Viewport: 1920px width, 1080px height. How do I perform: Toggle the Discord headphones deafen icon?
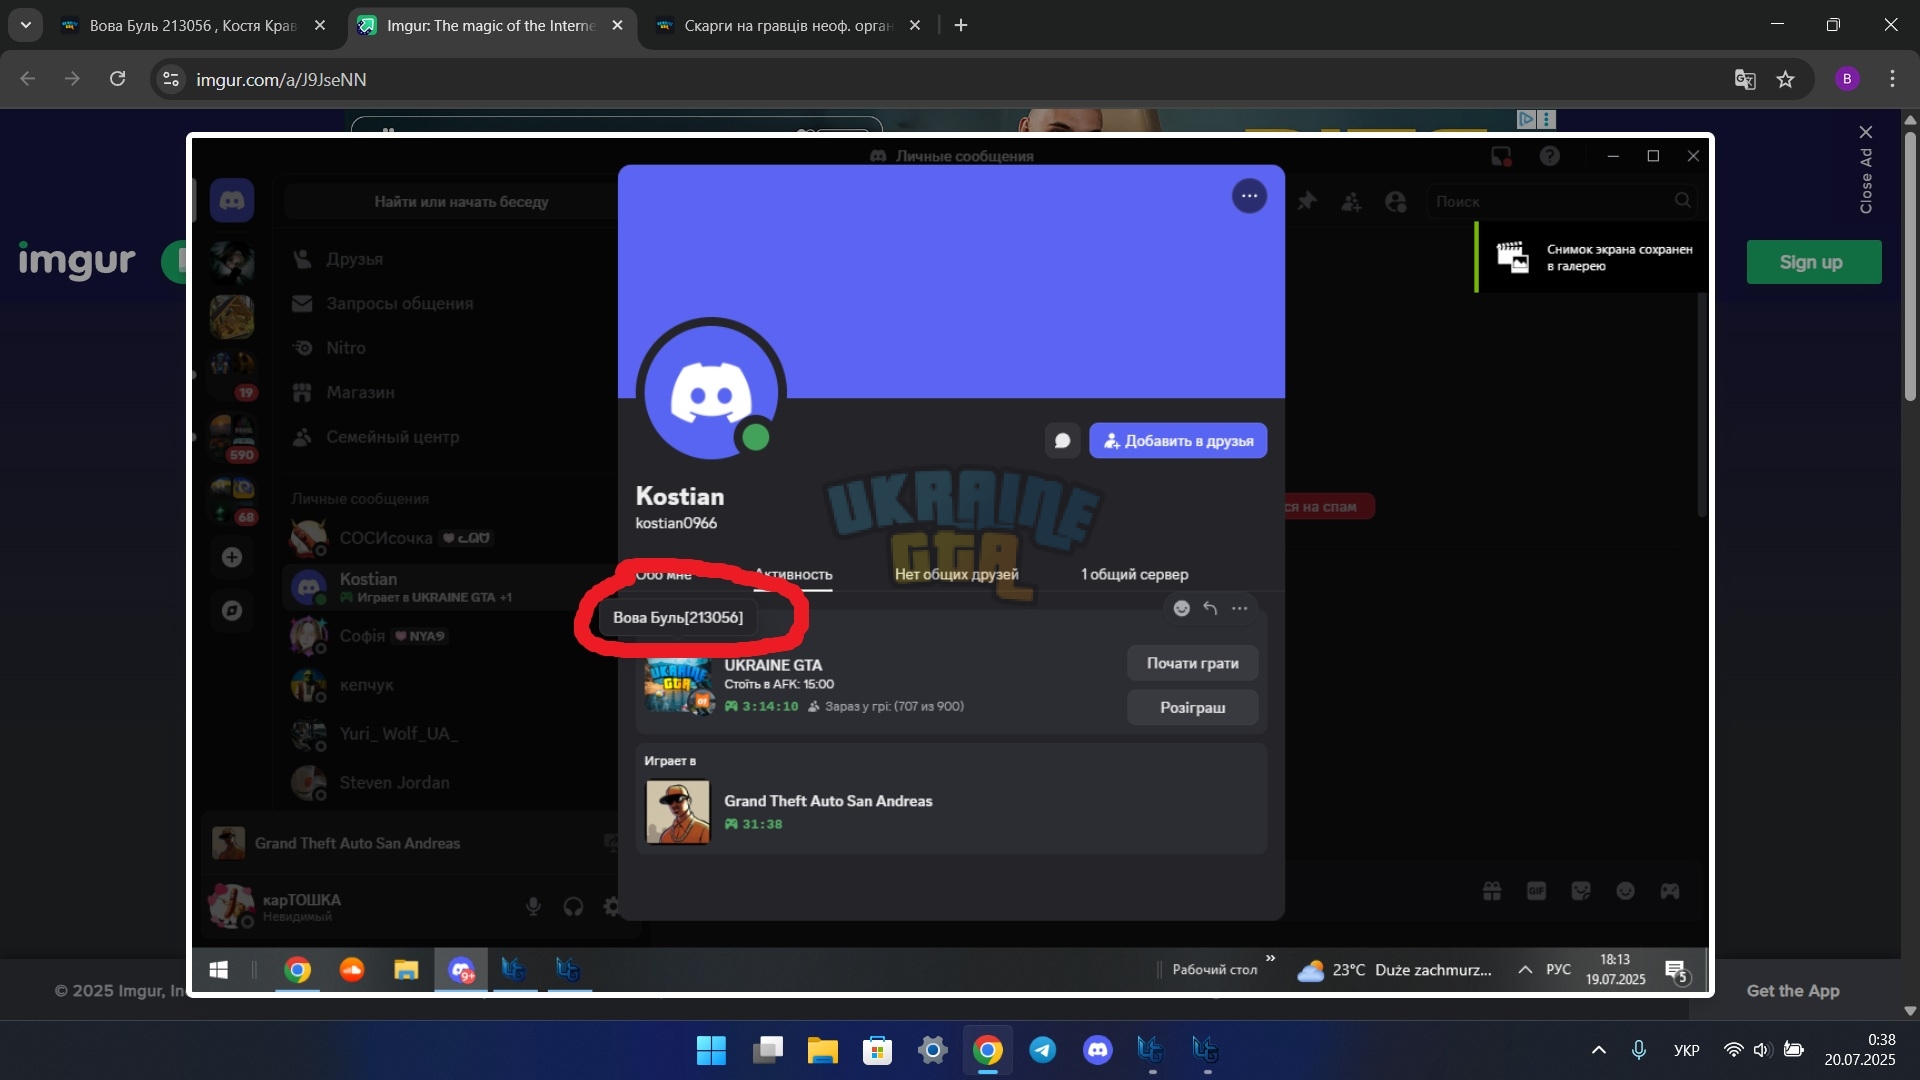[x=573, y=906]
